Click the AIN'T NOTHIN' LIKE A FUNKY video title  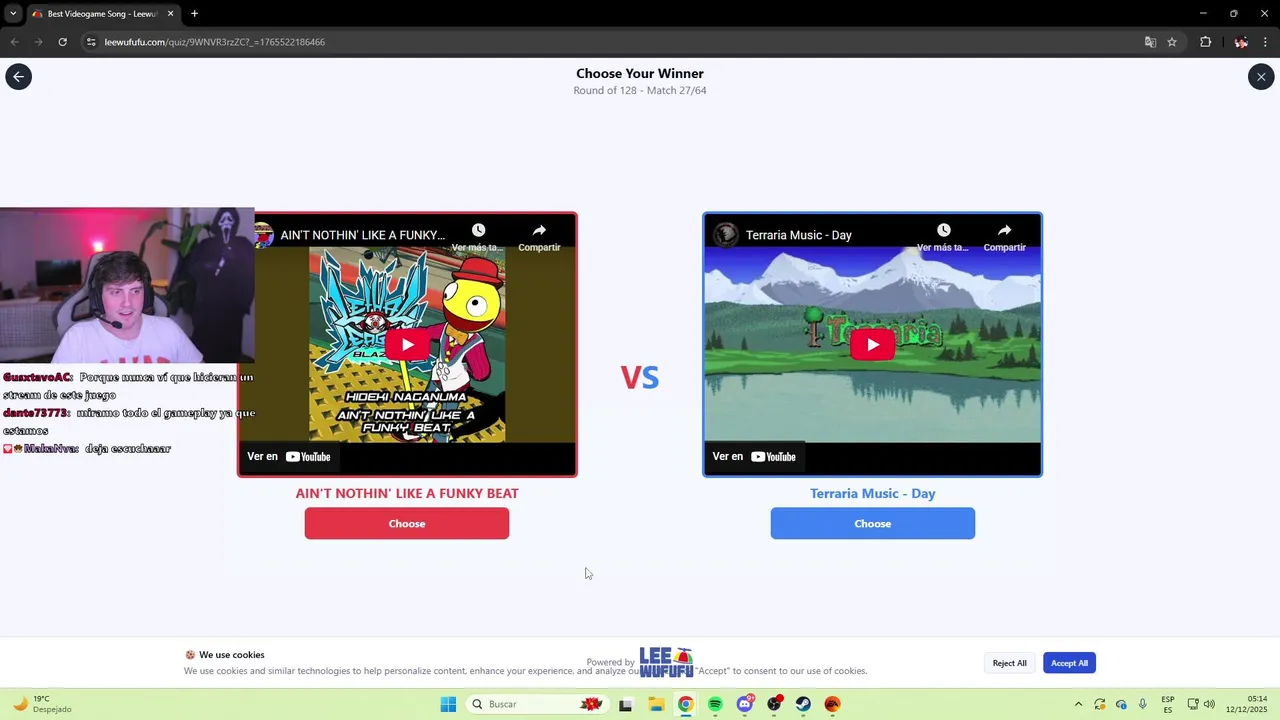tap(363, 235)
